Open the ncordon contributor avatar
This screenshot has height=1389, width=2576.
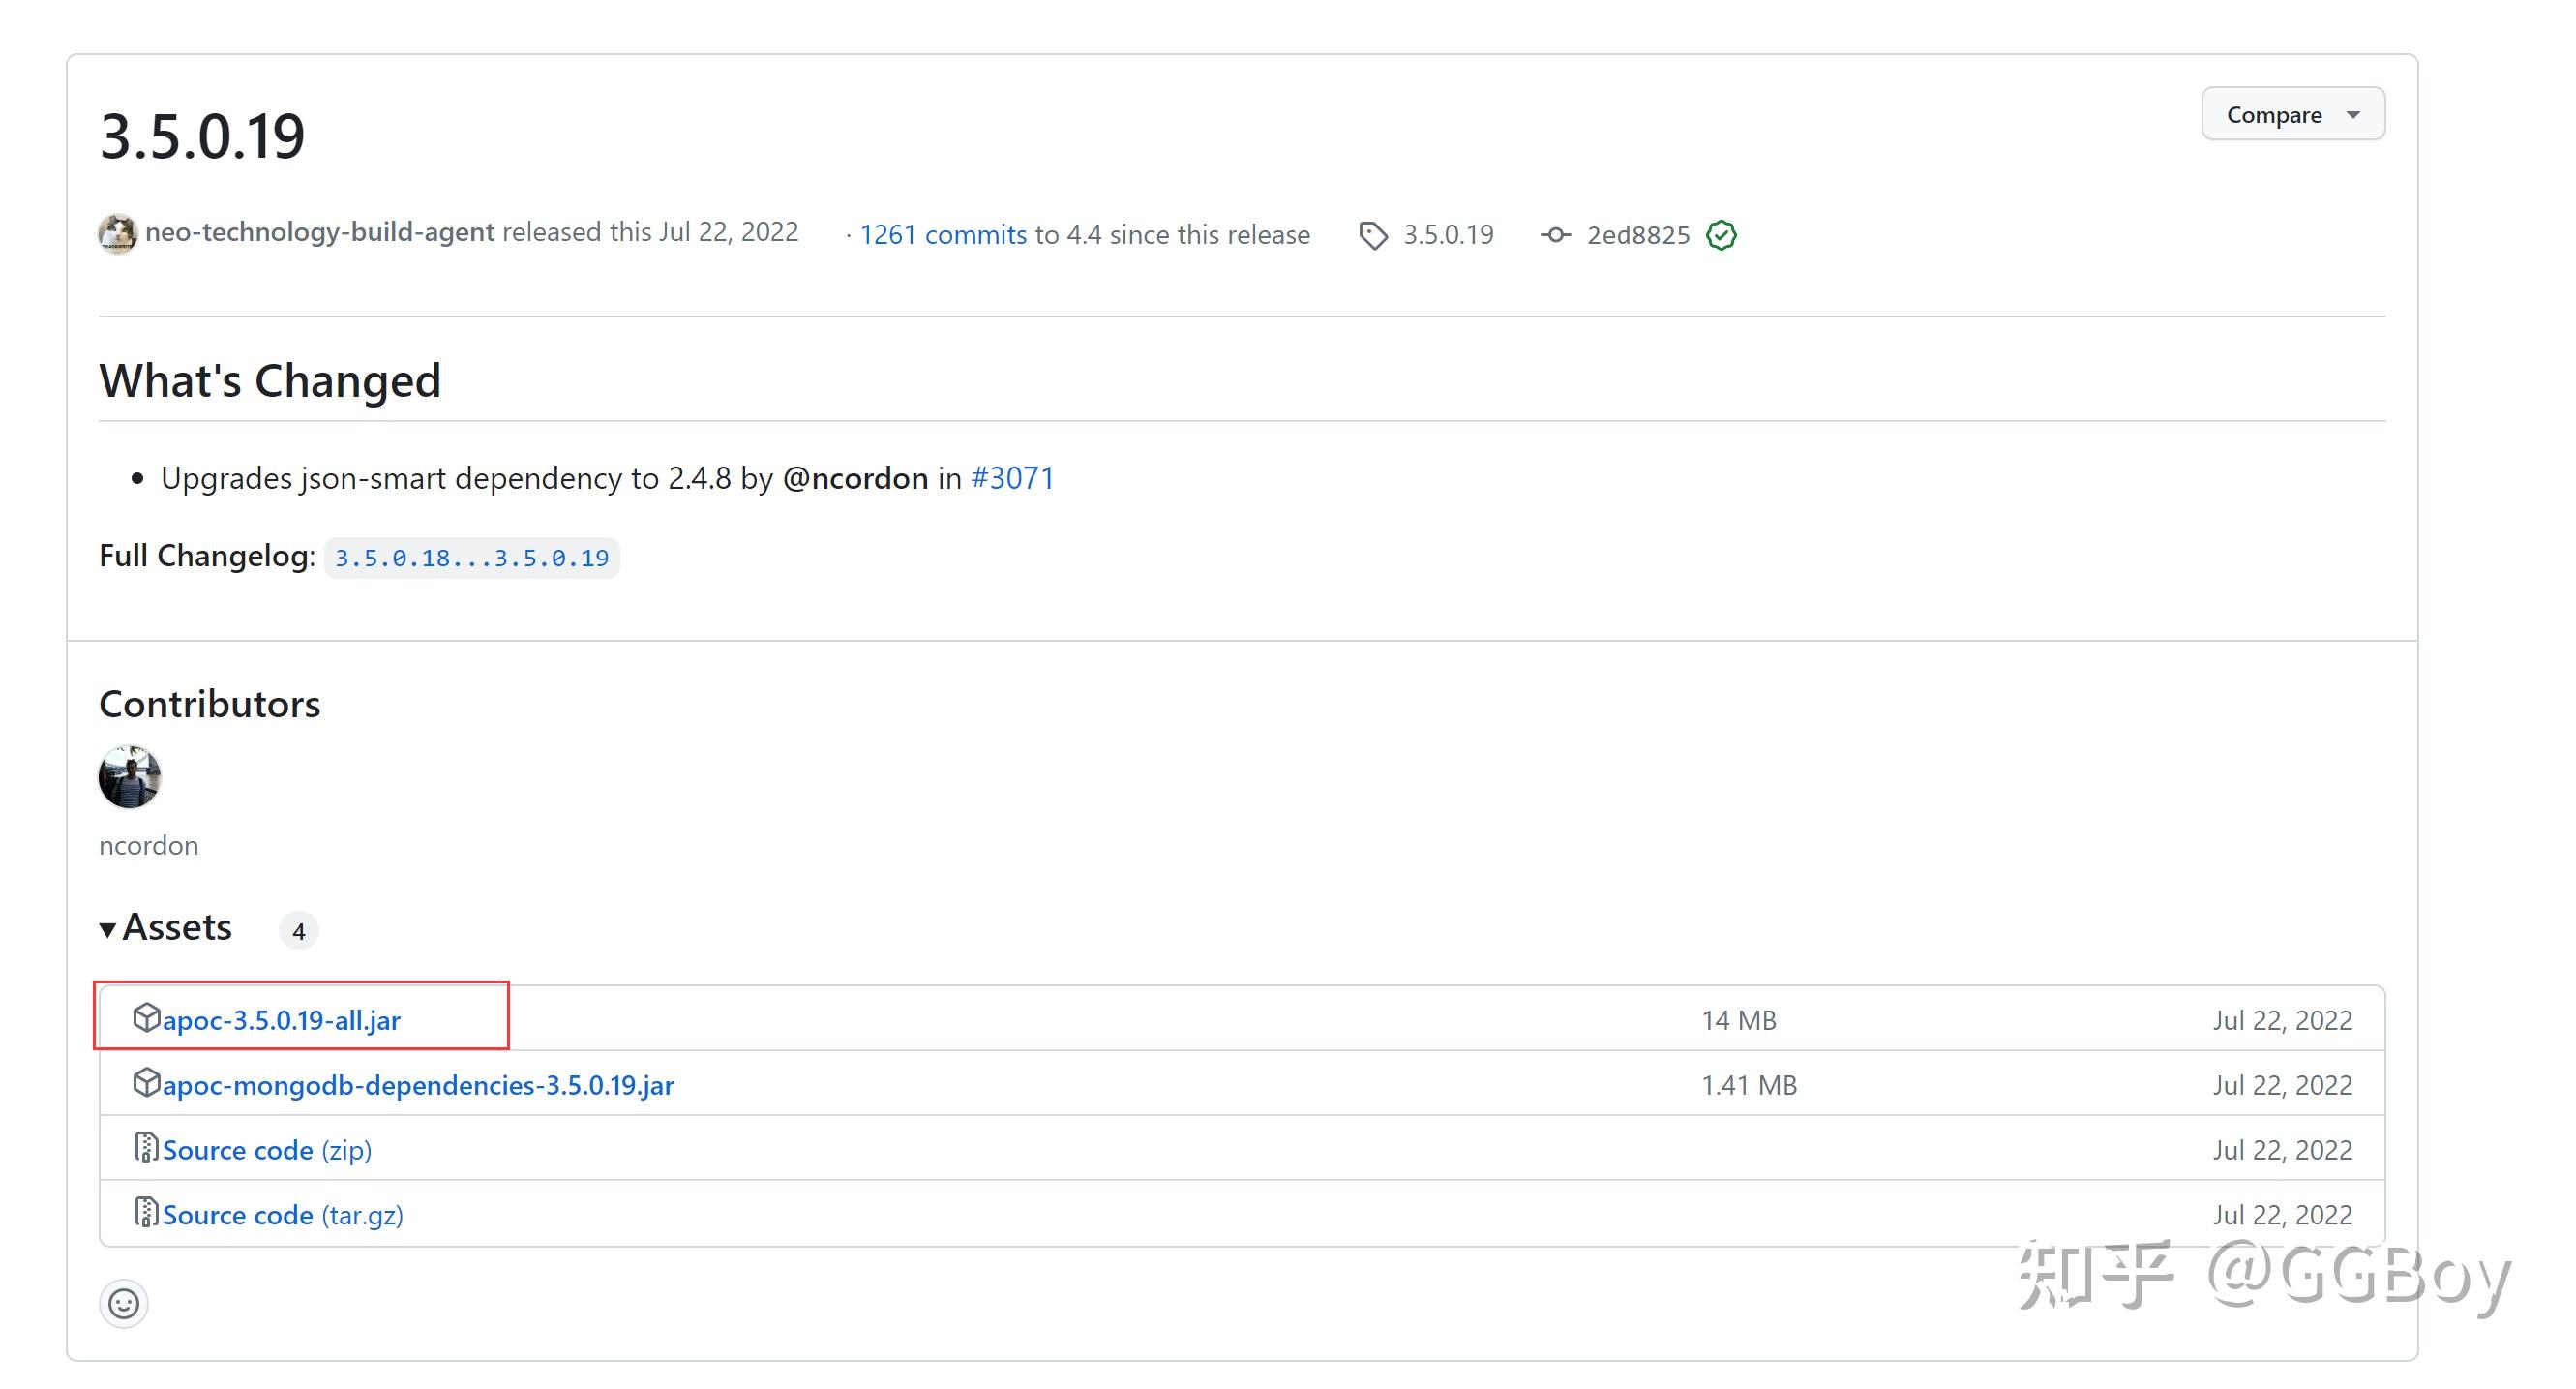[130, 777]
